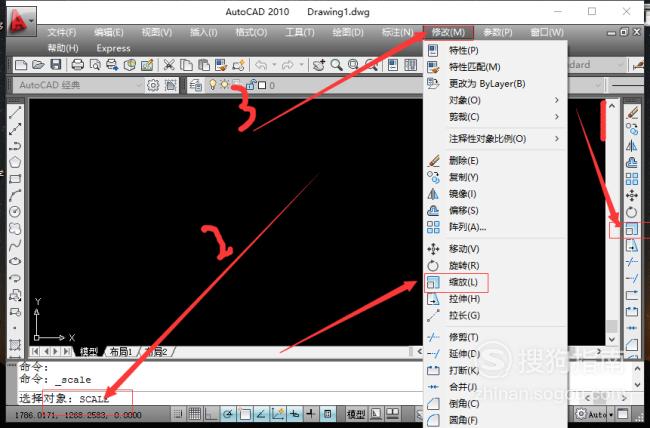
Task: Toggle Snap Mode in status bar
Action: [178, 413]
